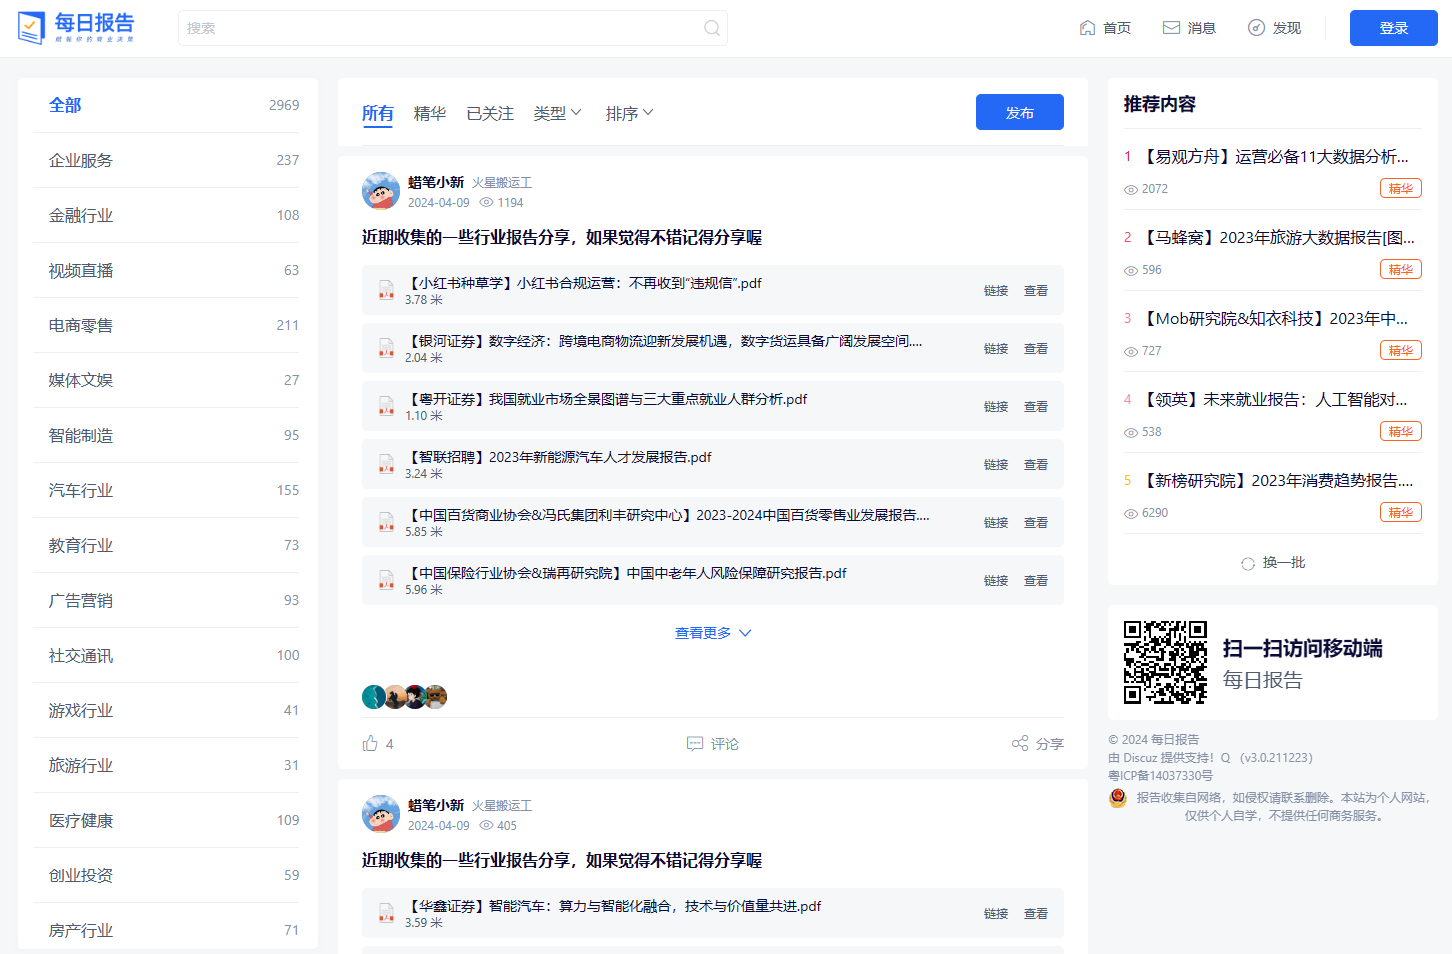Open 粤ICP备14037330号 footer link
The image size is (1452, 954).
[x=1160, y=775]
